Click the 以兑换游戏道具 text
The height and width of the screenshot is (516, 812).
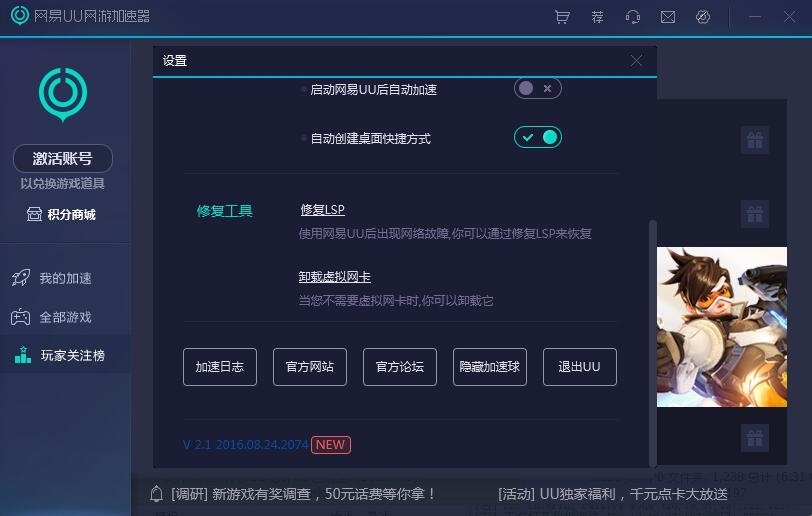pyautogui.click(x=63, y=183)
